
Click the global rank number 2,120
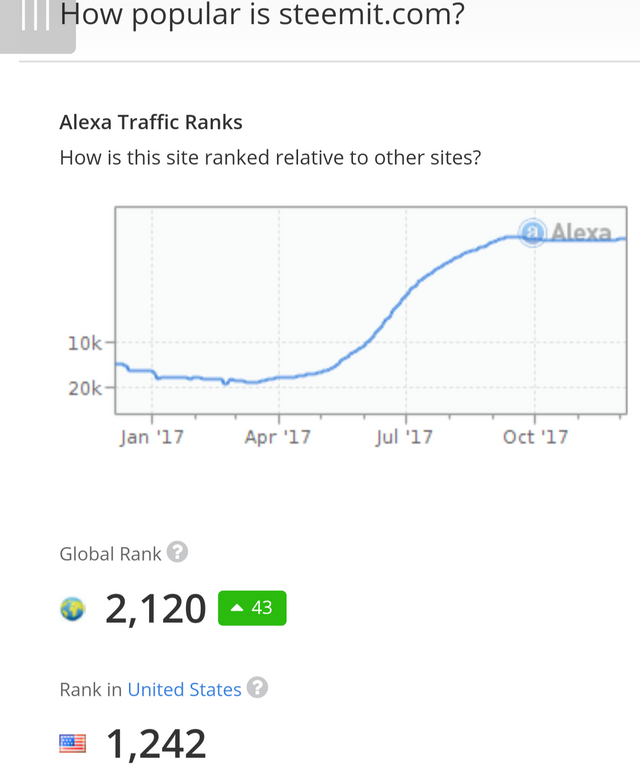pyautogui.click(x=155, y=608)
